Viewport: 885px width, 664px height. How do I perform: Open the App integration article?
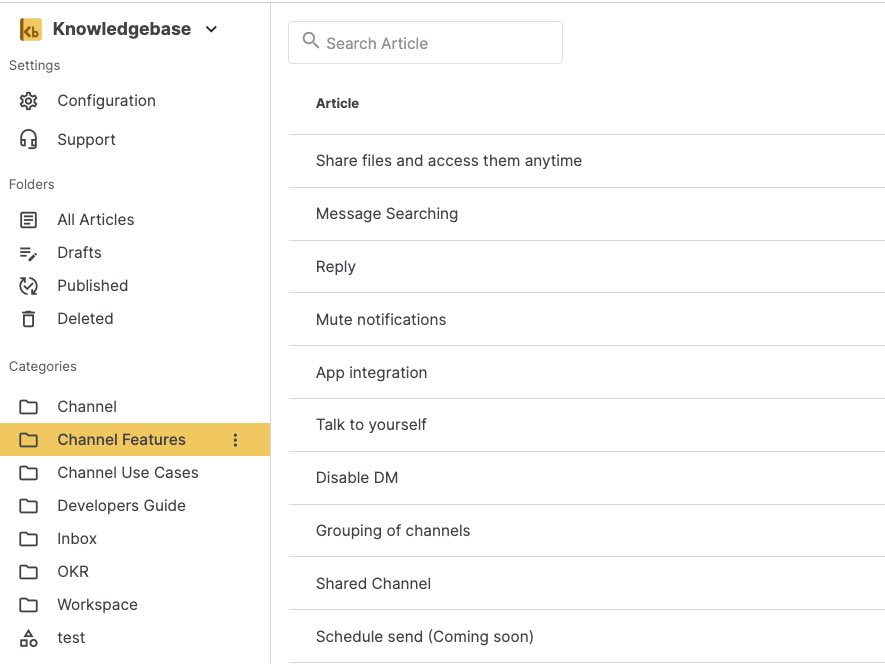pos(371,373)
